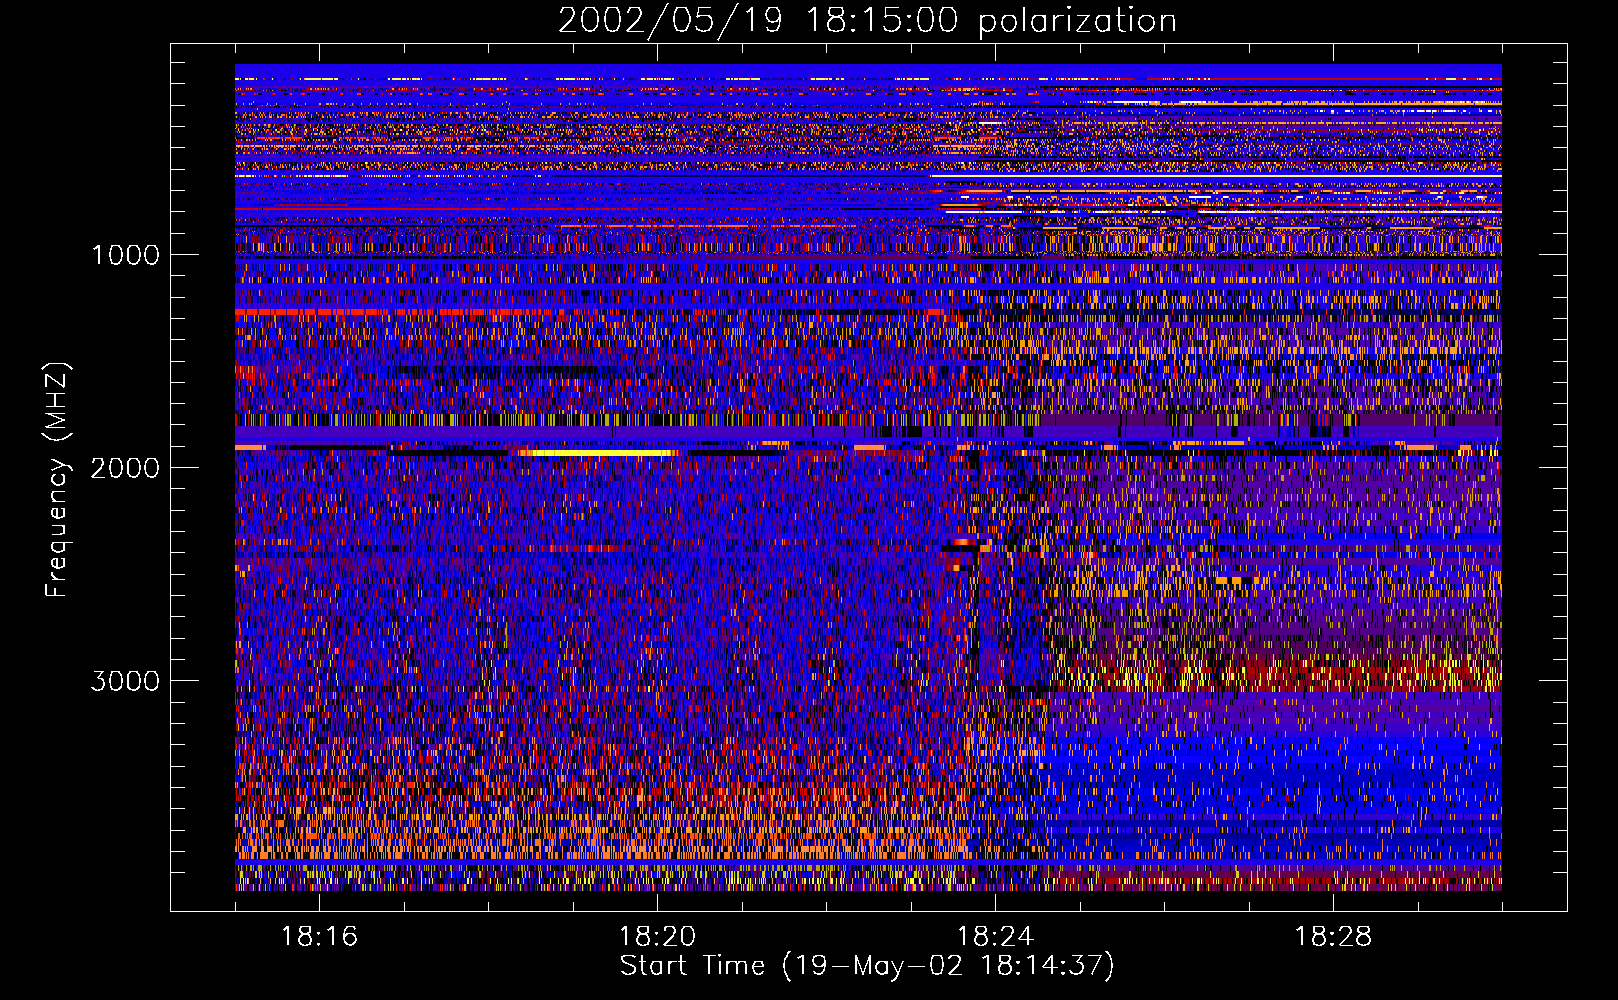Click the plot title '2002/05/19 18:15:00 polarization'
This screenshot has width=1618, height=1000.
pos(867,21)
